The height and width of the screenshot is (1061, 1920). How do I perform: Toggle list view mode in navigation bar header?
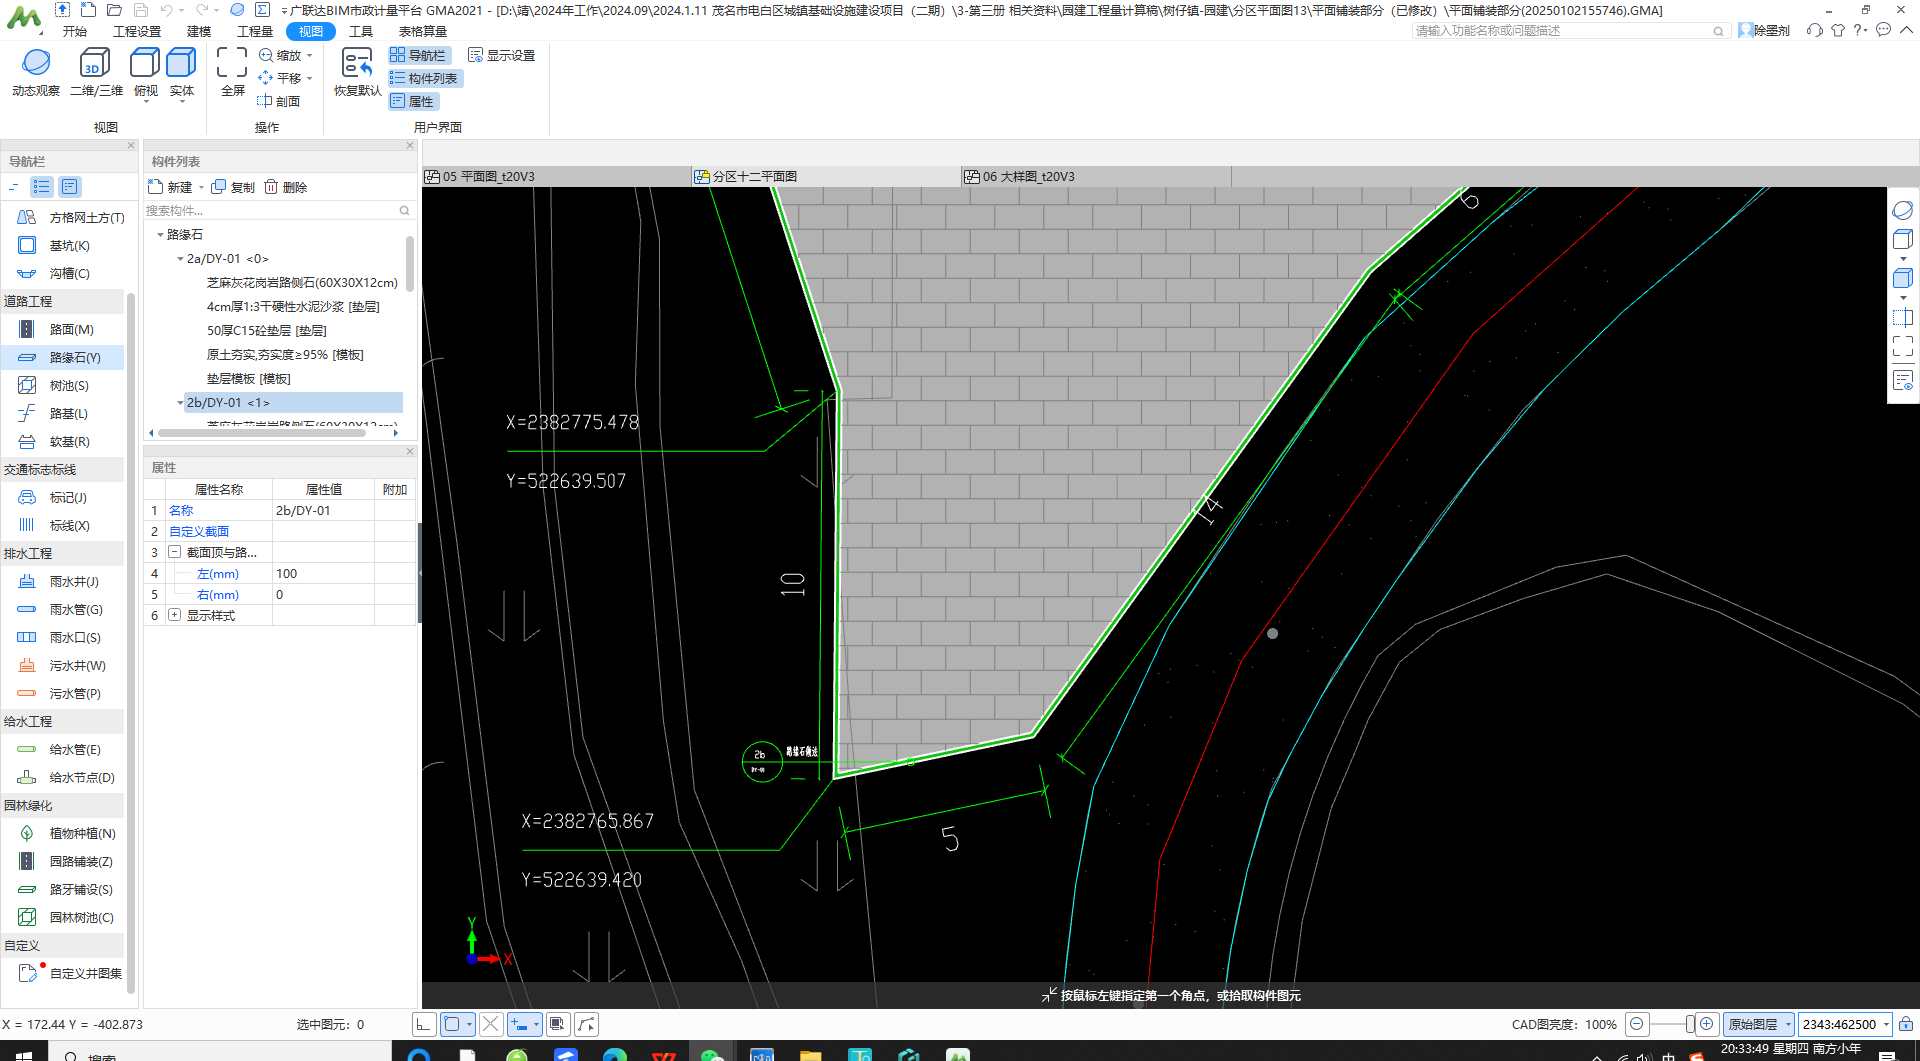[41, 186]
